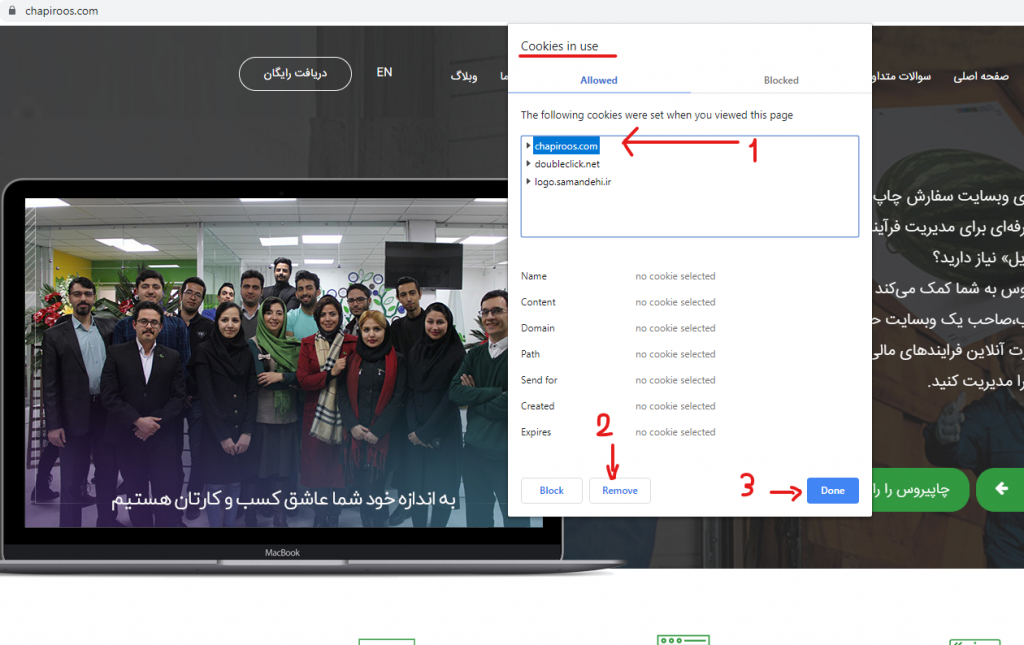
Task: Click the Created field label
Action: click(x=537, y=406)
